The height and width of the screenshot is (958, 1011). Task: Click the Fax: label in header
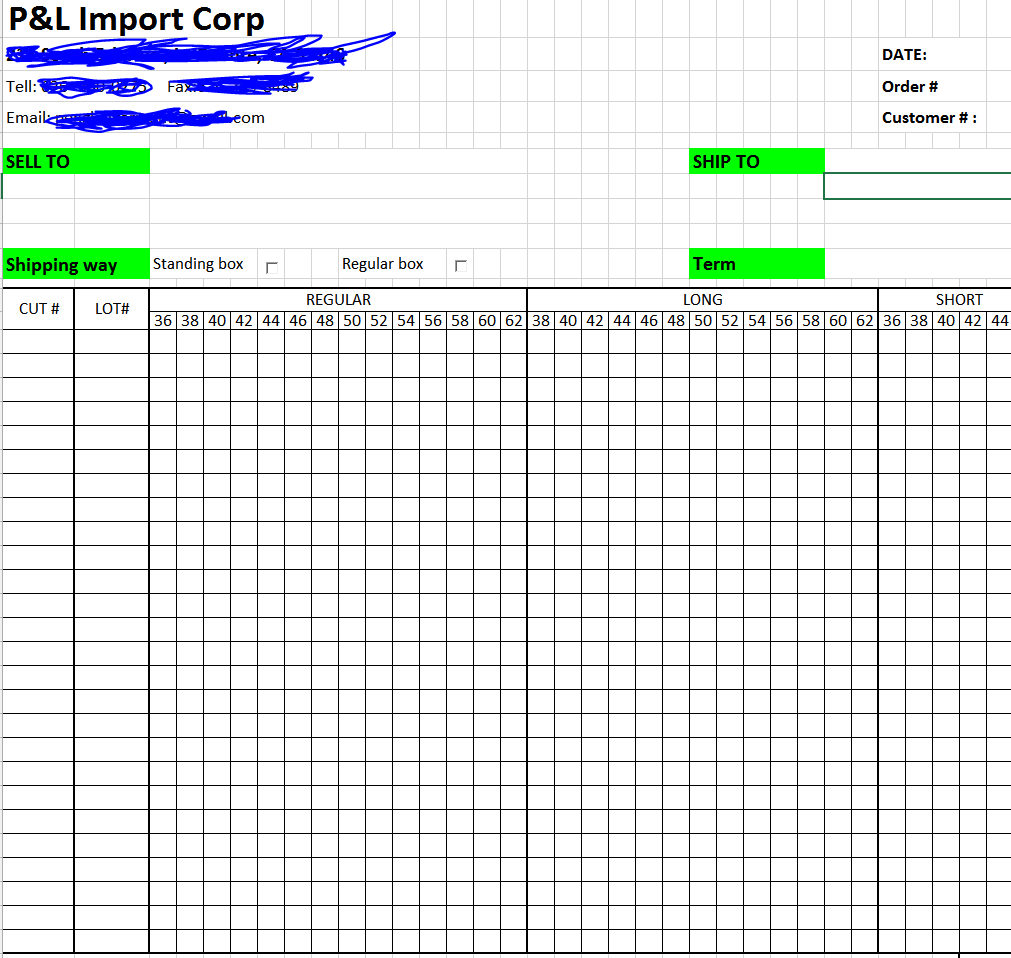(181, 86)
